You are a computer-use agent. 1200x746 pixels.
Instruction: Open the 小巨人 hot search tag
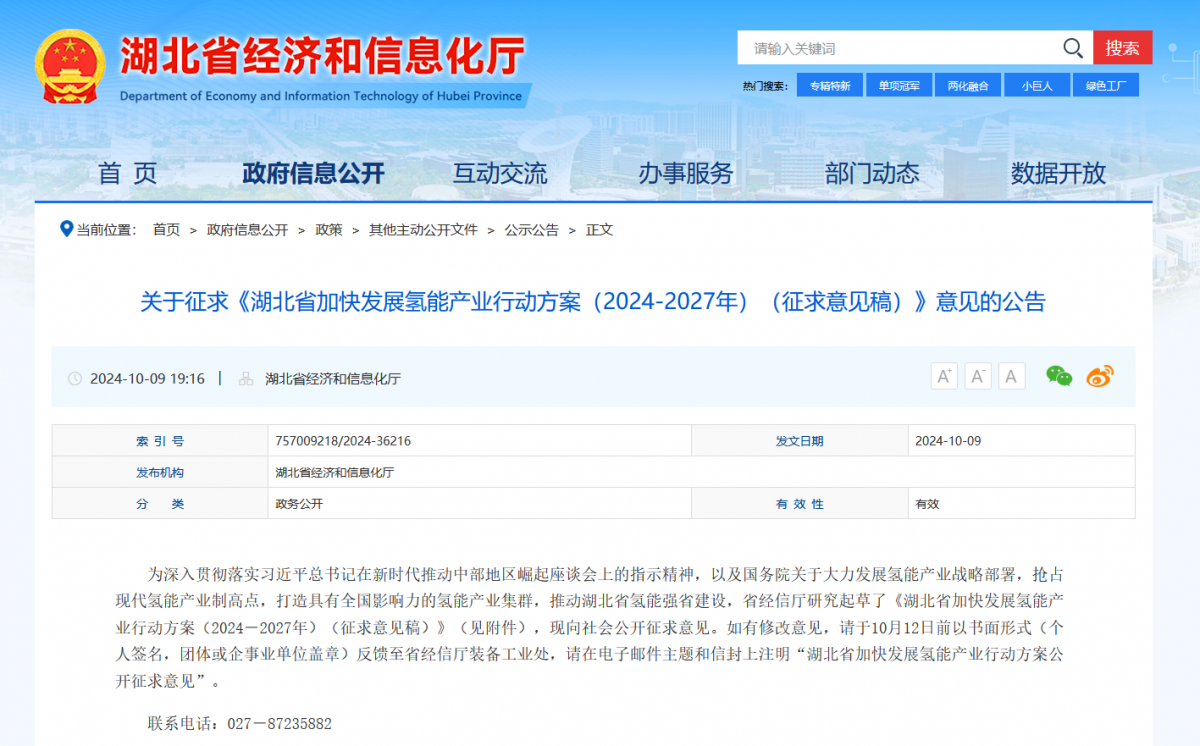pos(1037,86)
